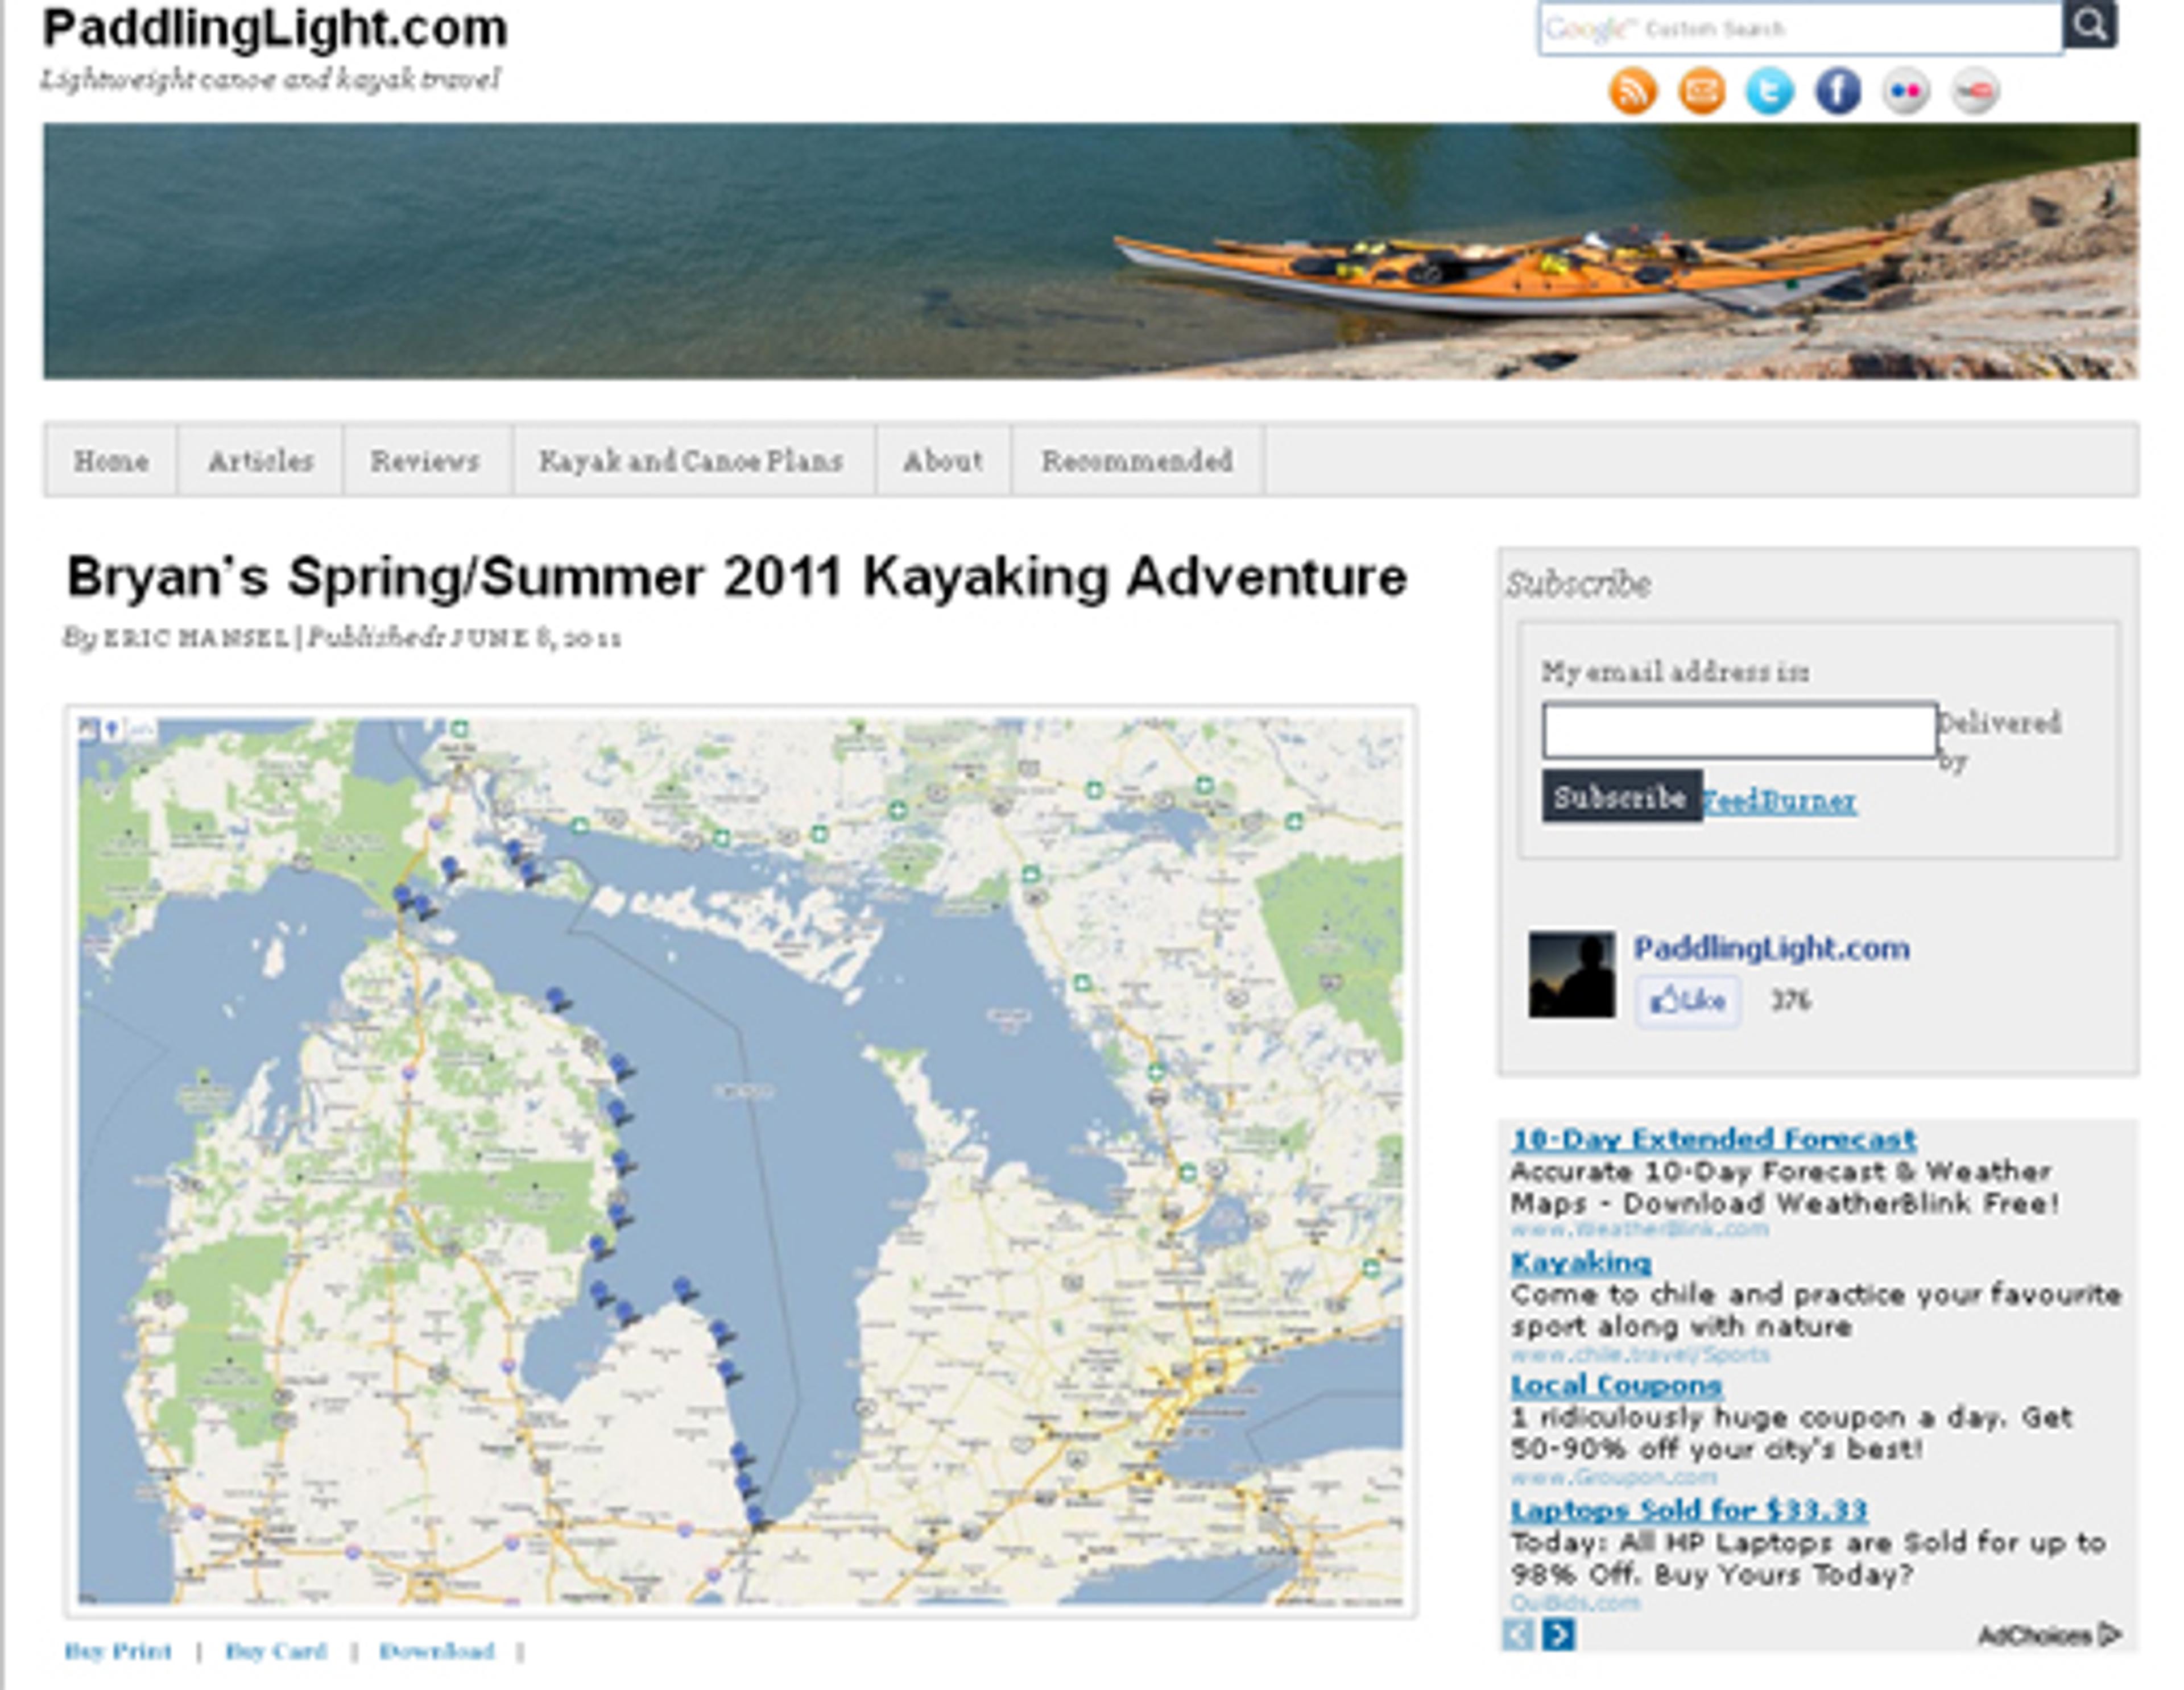Open the Twitter social icon
Image resolution: width=2184 pixels, height=1690 pixels.
point(1769,92)
